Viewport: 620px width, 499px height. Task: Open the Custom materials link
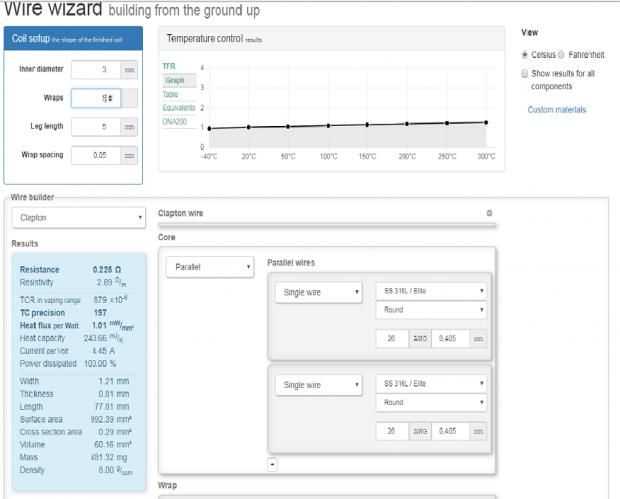pyautogui.click(x=557, y=110)
